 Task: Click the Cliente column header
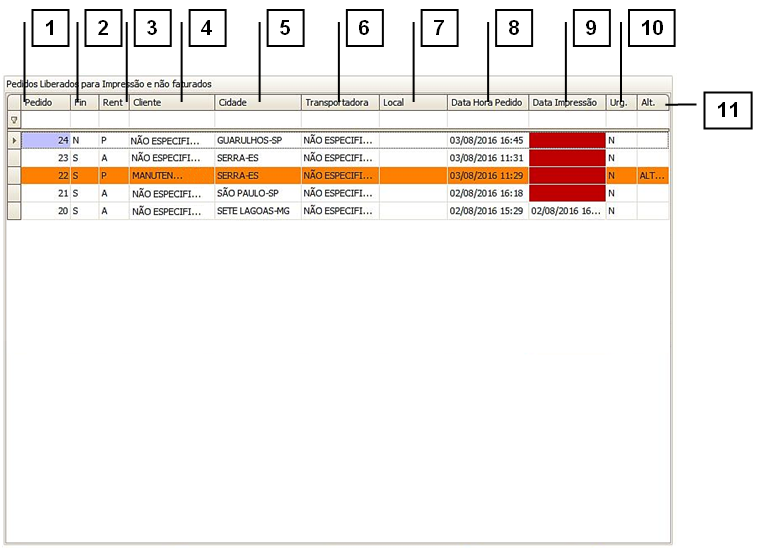[x=171, y=102]
